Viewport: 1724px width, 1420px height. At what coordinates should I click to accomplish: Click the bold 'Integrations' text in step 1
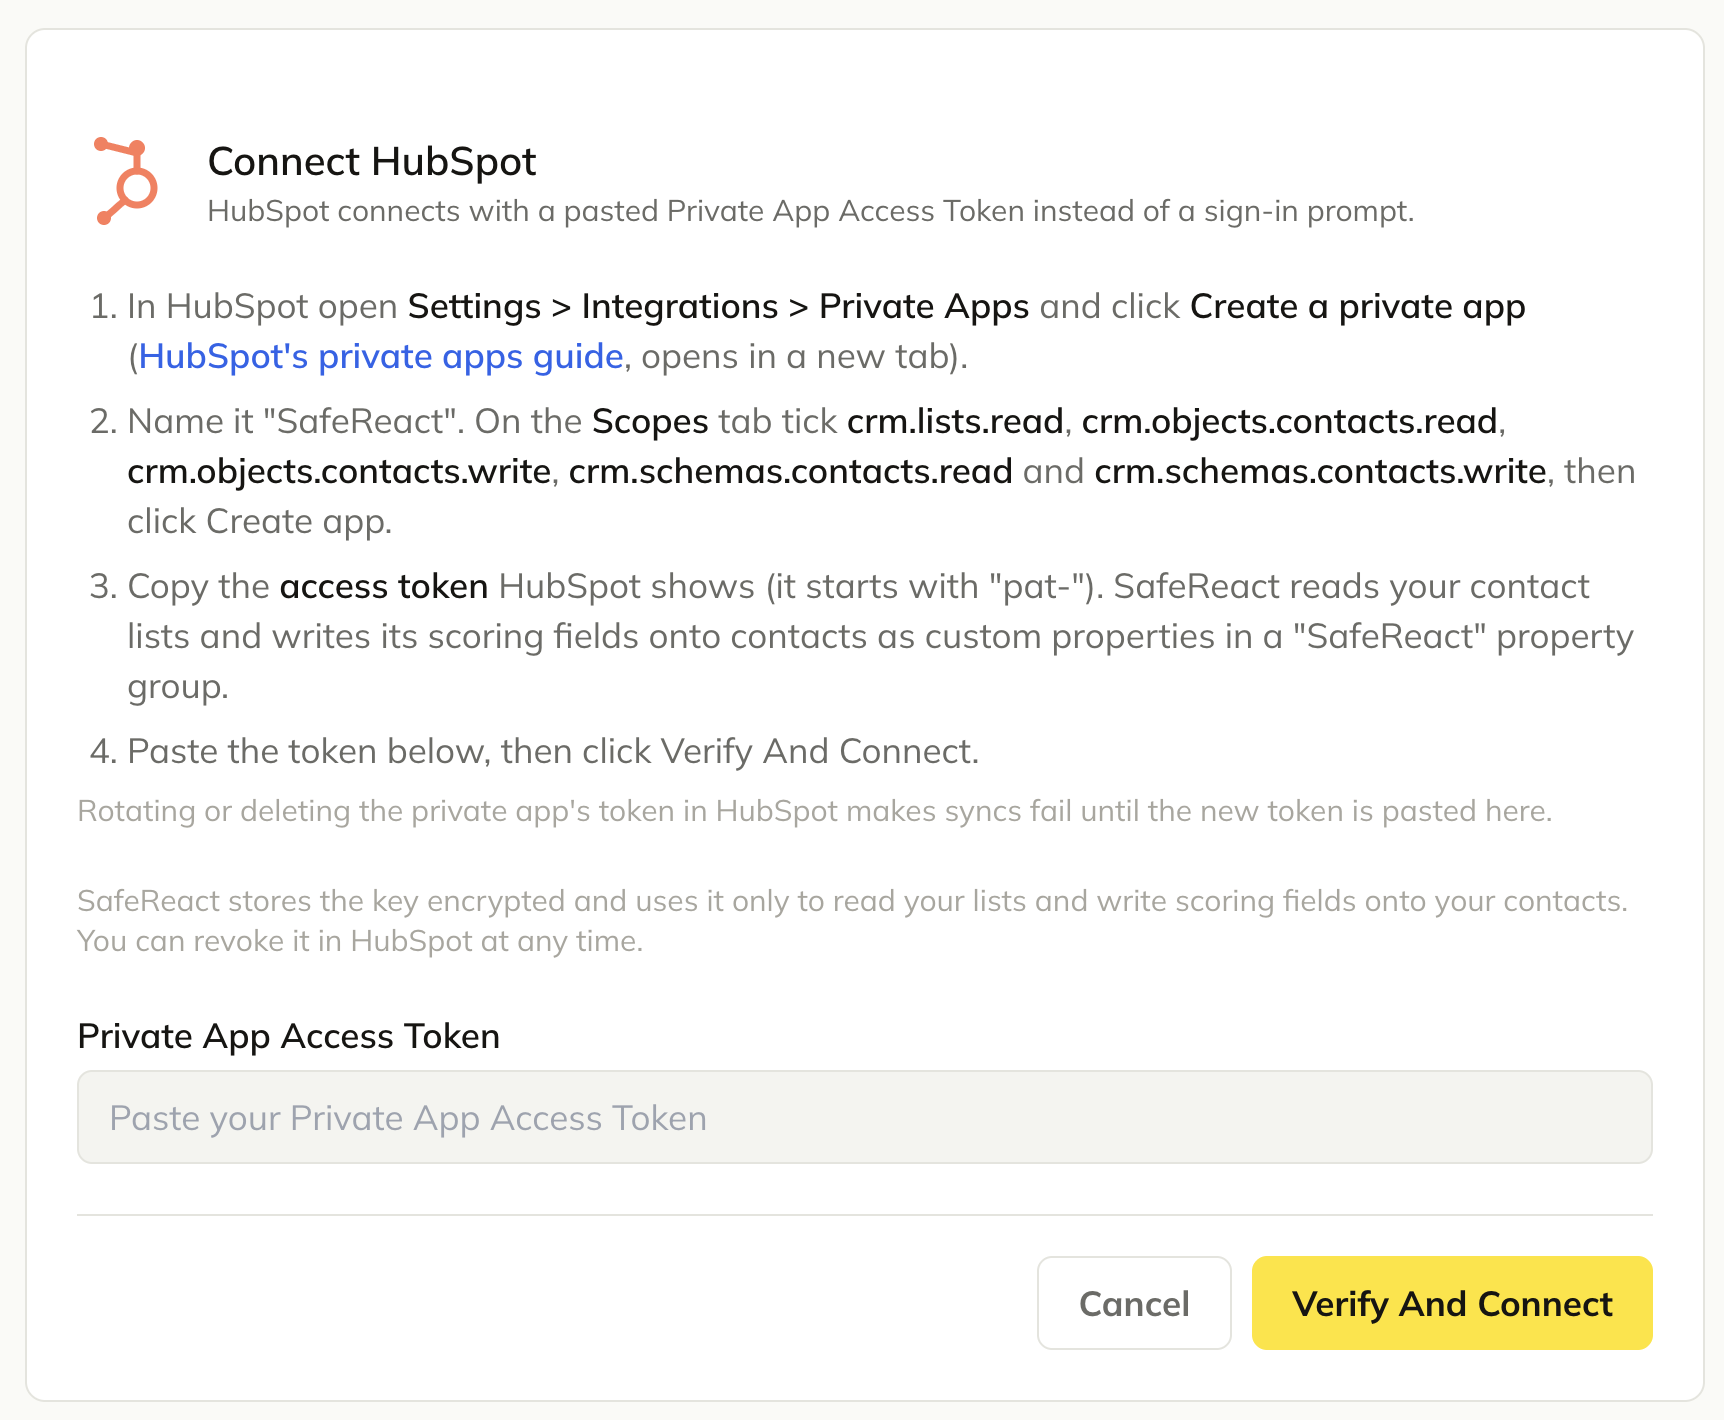point(680,306)
